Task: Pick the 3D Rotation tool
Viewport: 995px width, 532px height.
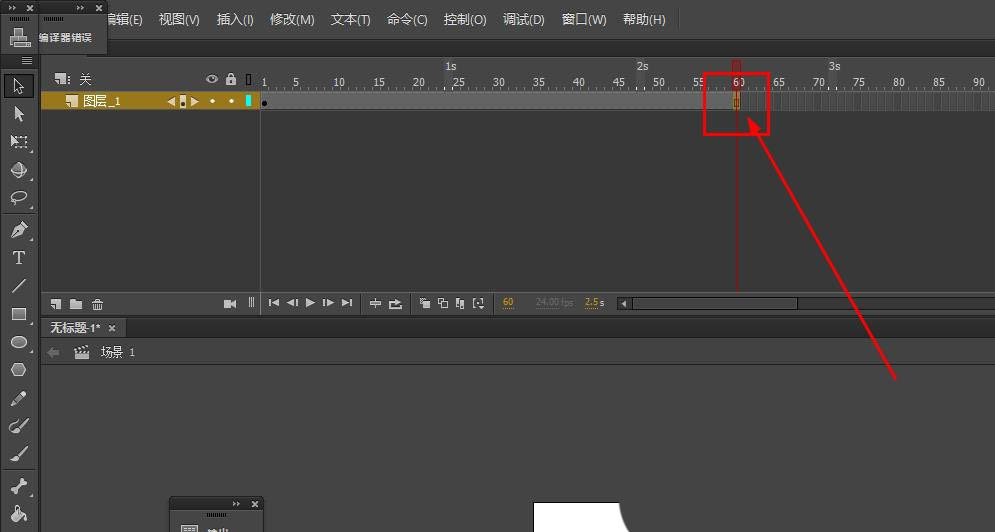Action: click(x=18, y=170)
